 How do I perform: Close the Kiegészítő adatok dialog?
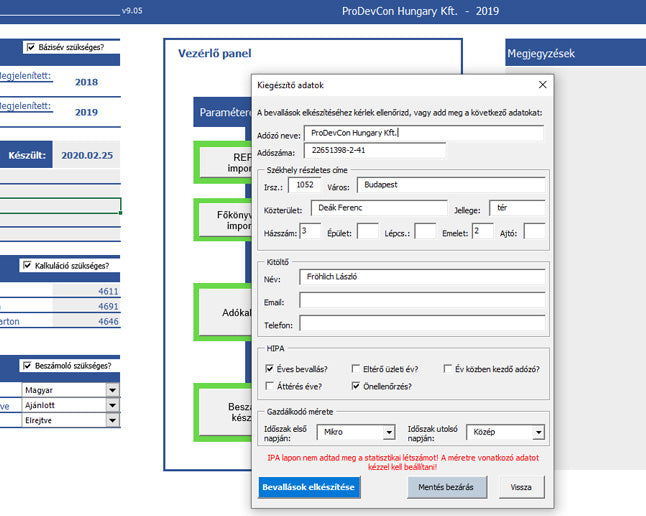pos(543,85)
